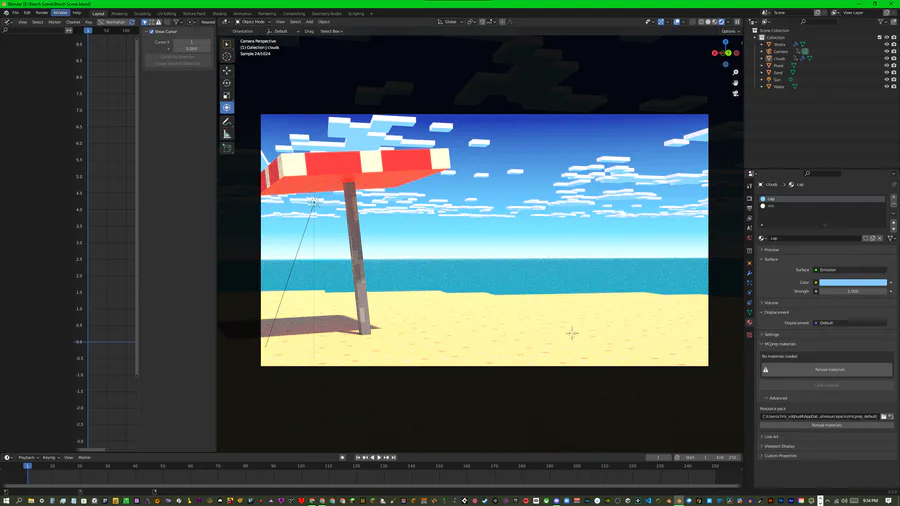Open the File menu

[15, 13]
